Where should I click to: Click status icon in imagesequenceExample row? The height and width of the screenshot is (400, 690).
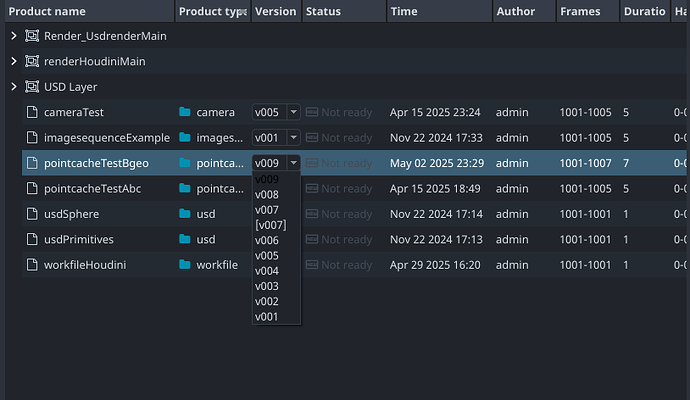pyautogui.click(x=312, y=138)
